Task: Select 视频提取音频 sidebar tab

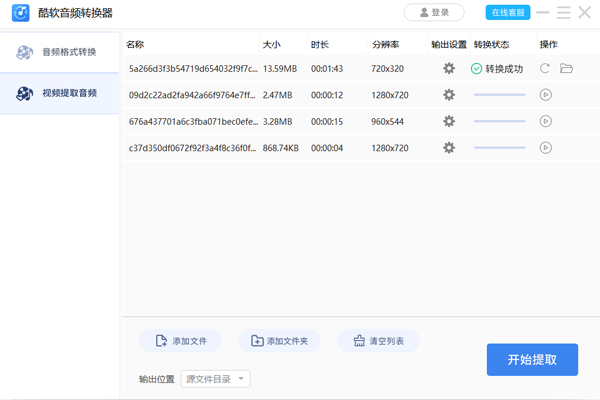Action: point(59,93)
